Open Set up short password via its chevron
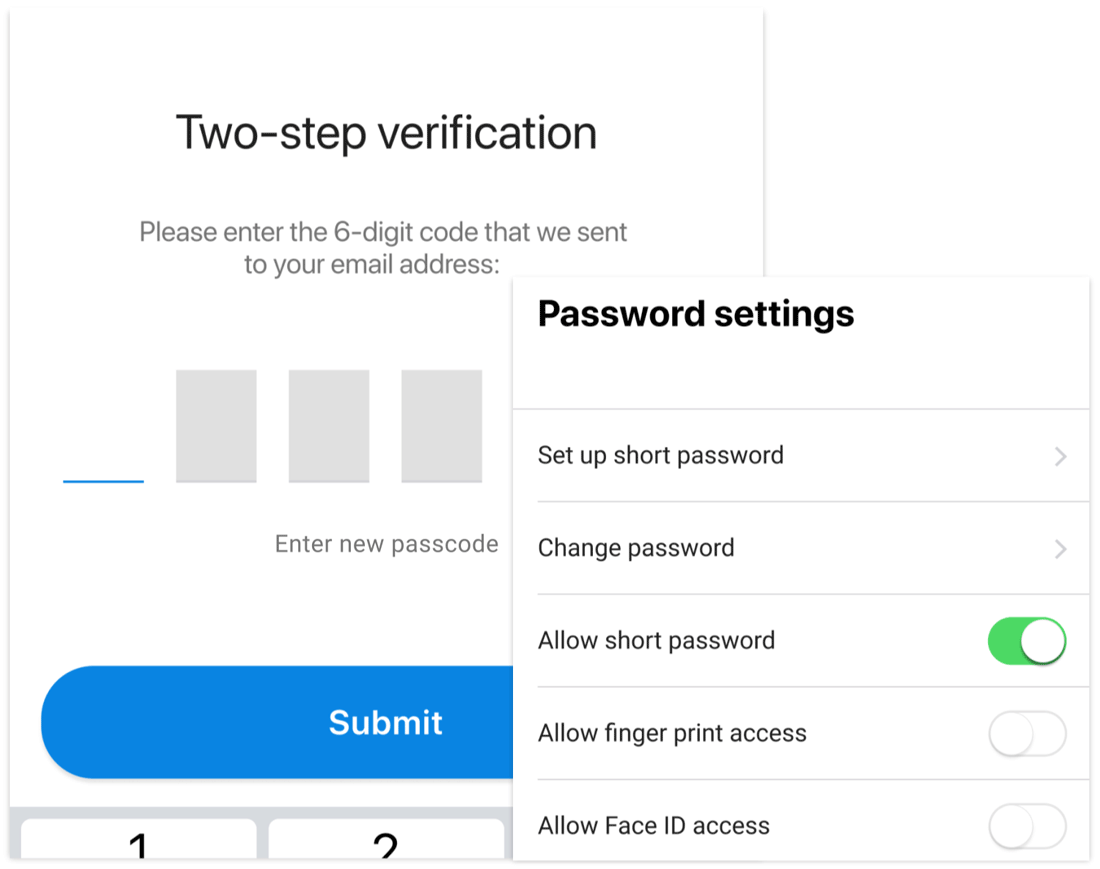 (1060, 456)
